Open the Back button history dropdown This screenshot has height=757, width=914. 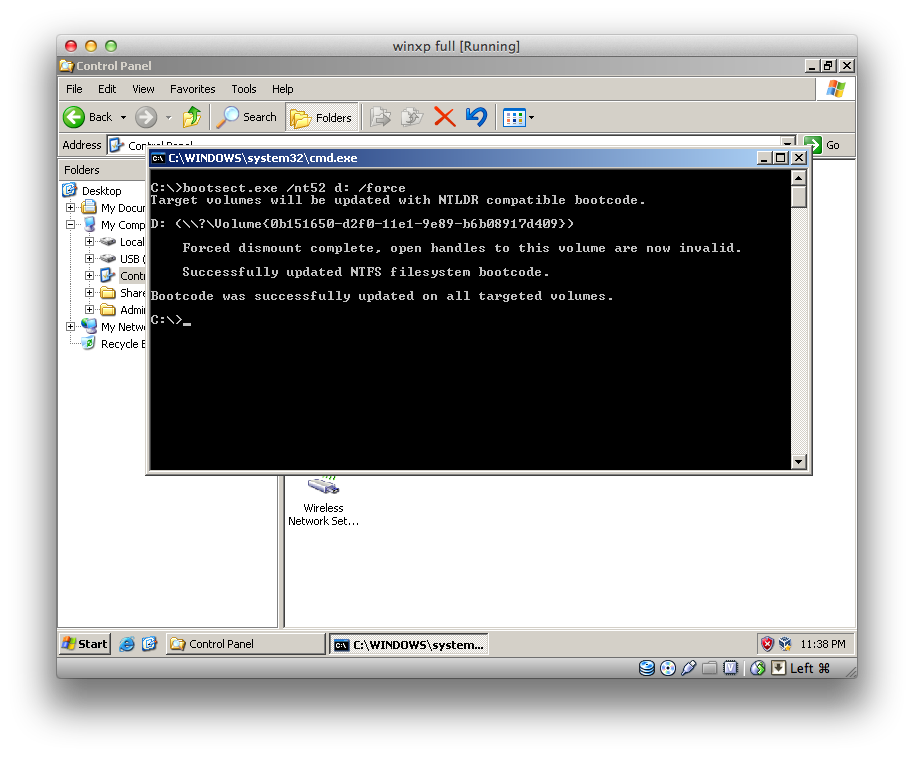124,118
